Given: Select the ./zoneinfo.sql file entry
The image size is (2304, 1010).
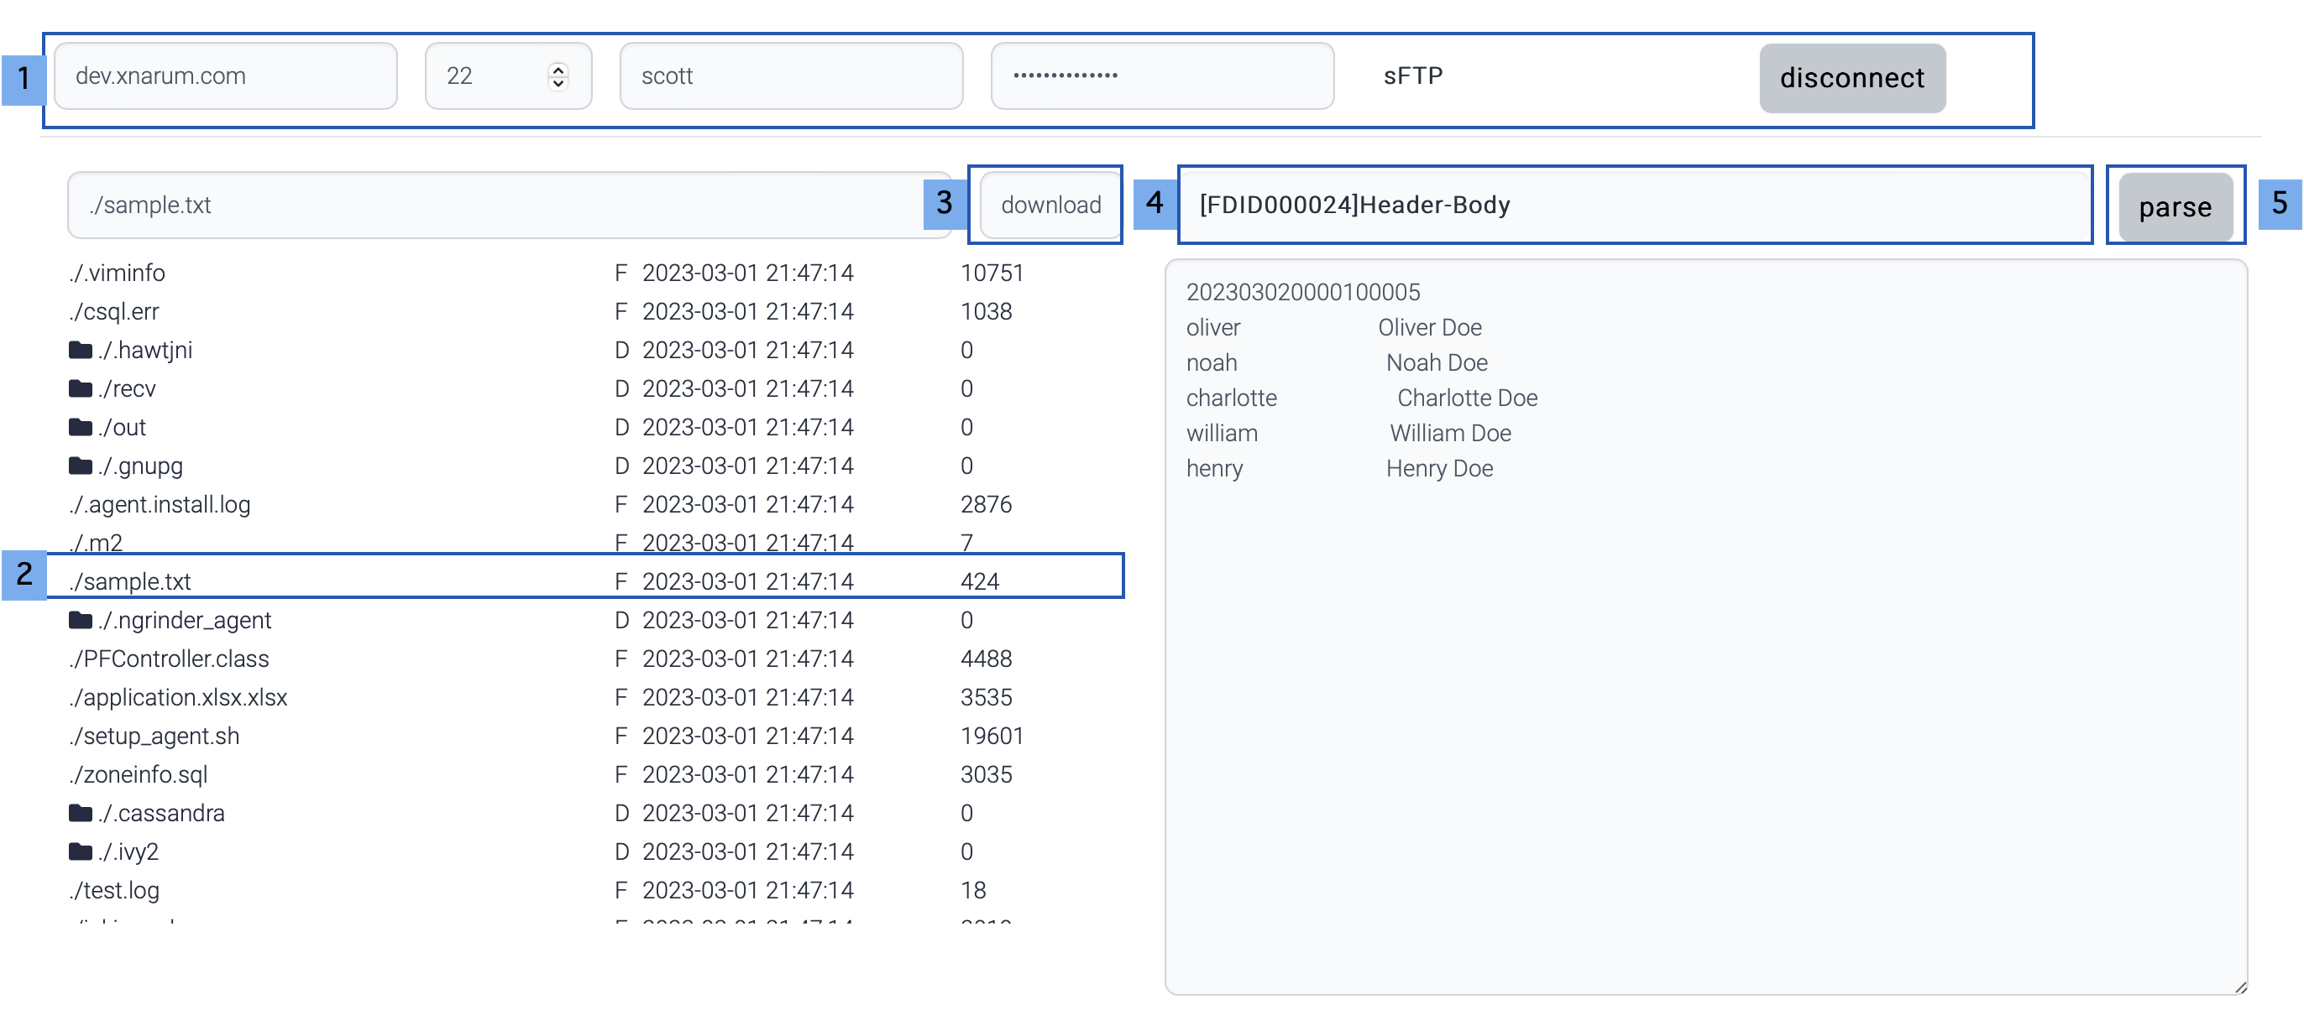Looking at the screenshot, I should tap(138, 775).
